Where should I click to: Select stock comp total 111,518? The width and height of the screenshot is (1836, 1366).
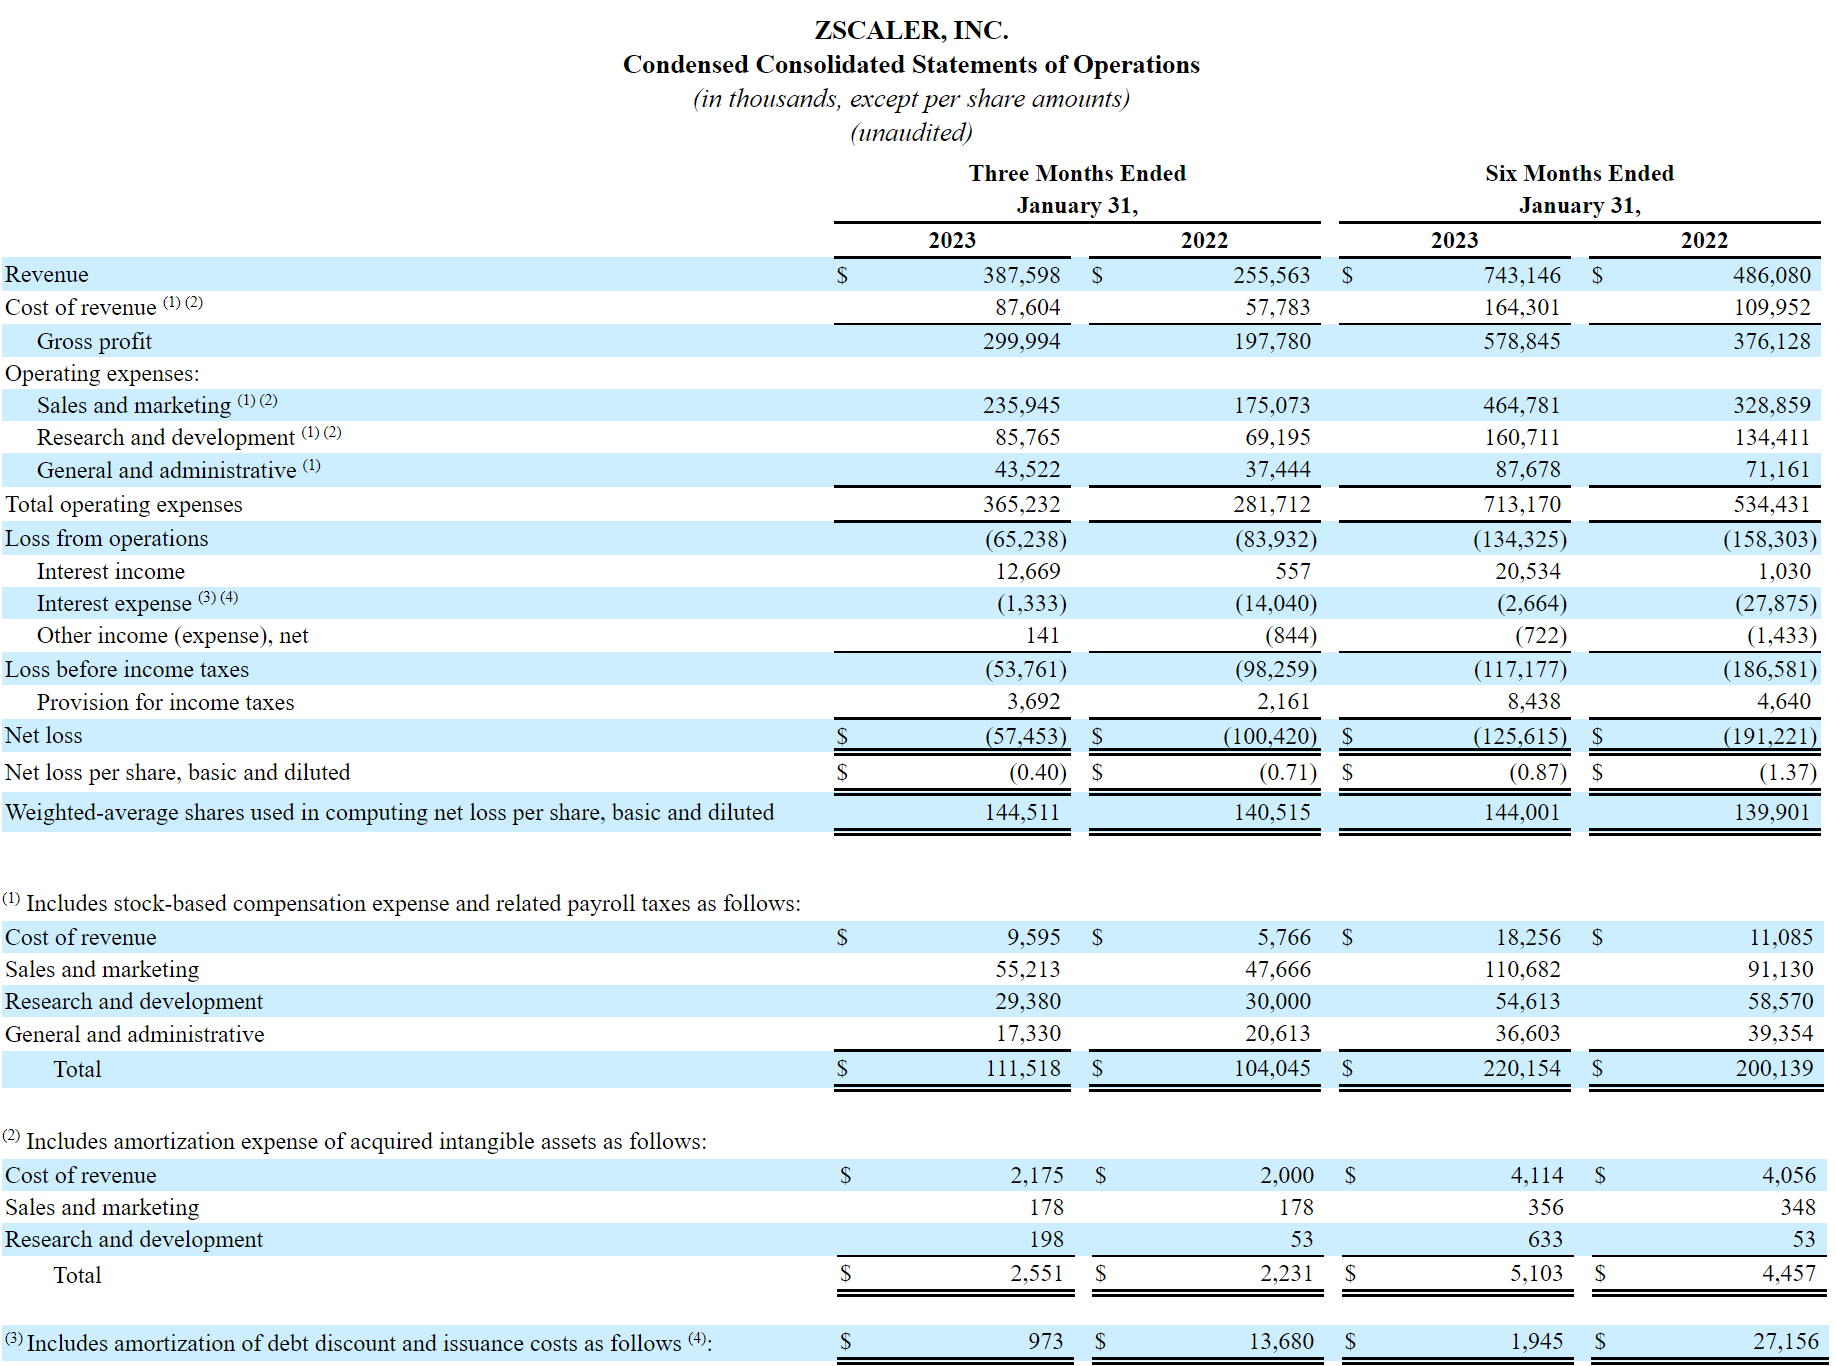1023,1068
